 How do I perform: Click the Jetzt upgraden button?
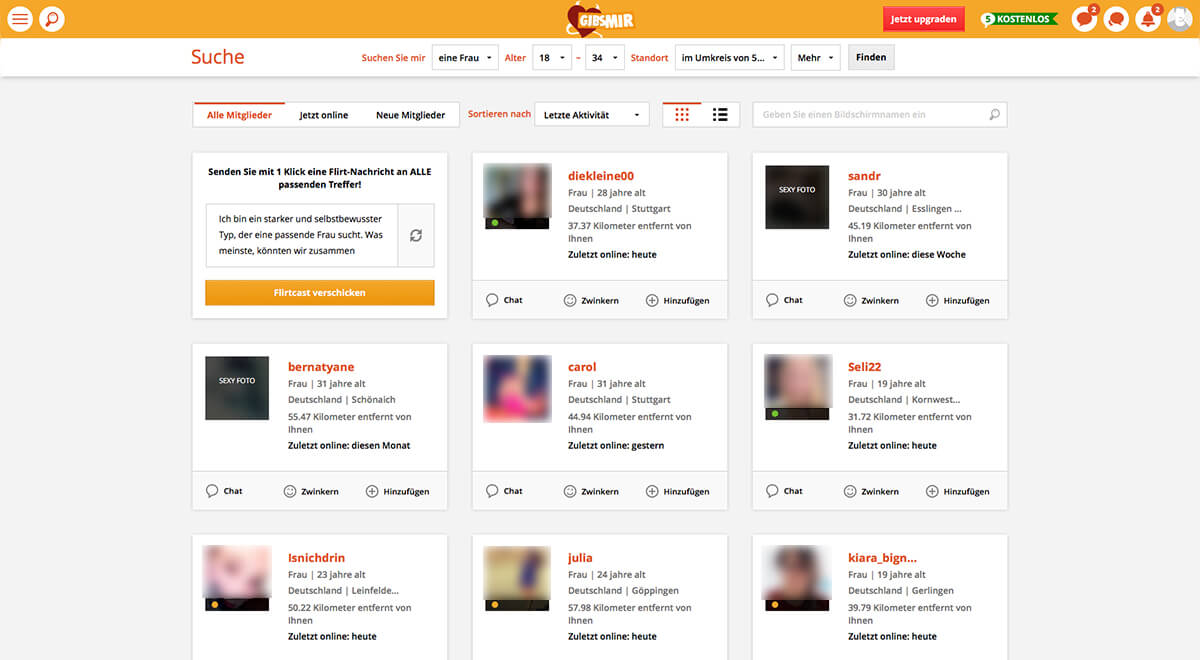coord(923,19)
